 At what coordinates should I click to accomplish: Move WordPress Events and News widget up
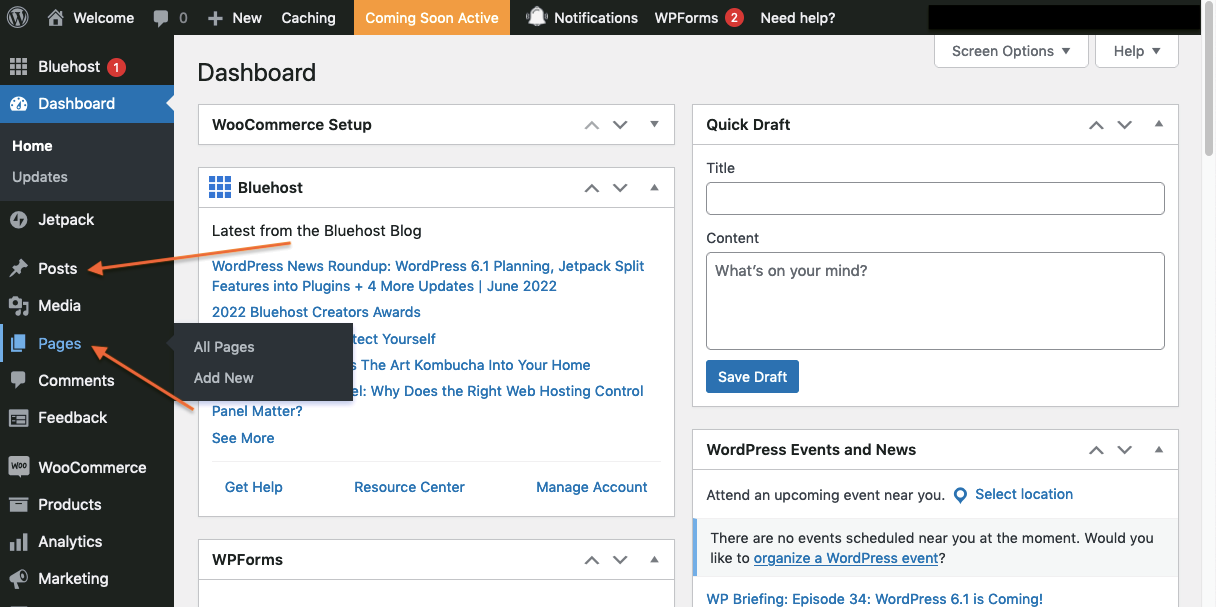(1096, 450)
